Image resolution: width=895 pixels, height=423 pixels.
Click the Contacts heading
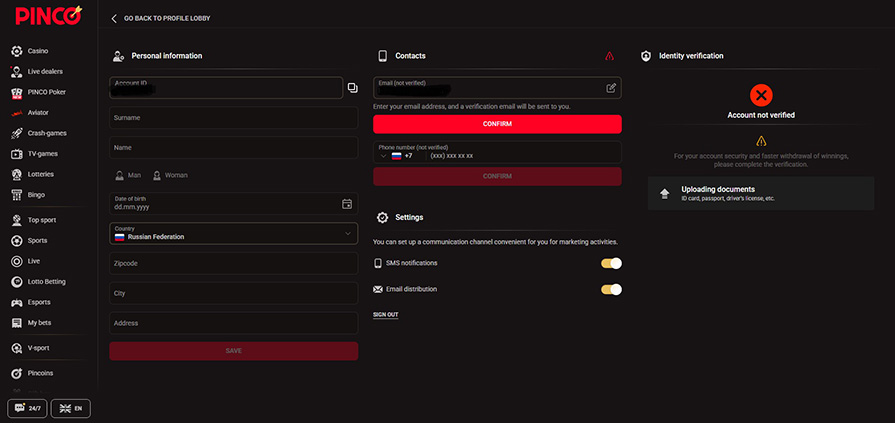(410, 56)
